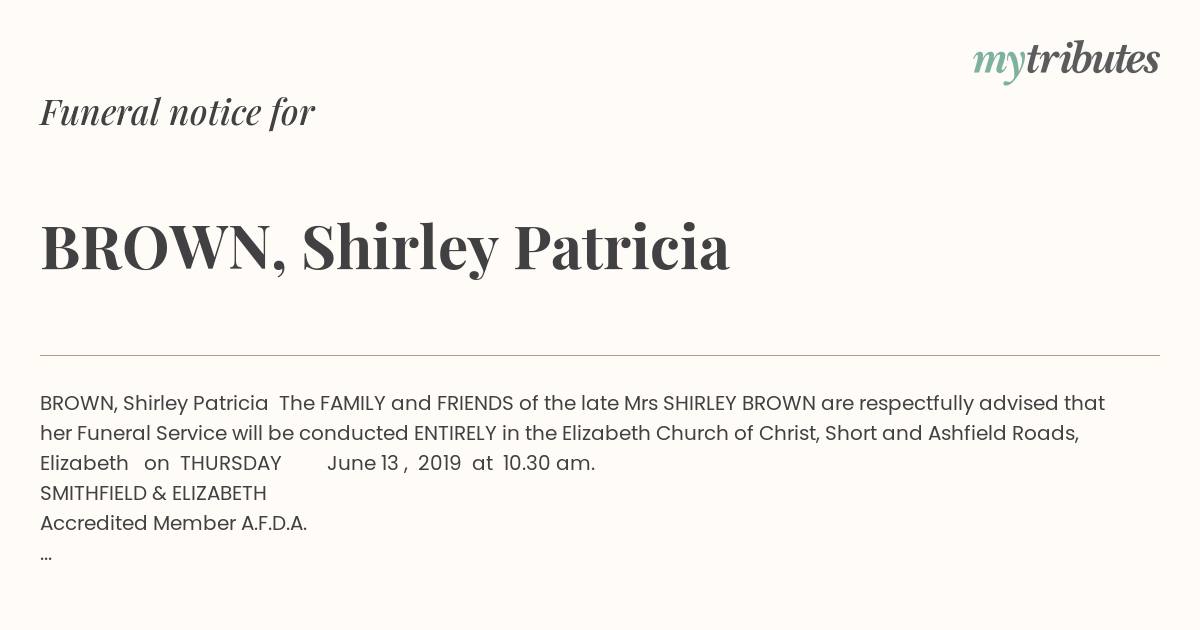Click the 'THURSDAY' word in notice
The height and width of the screenshot is (630, 1200).
pyautogui.click(x=231, y=463)
